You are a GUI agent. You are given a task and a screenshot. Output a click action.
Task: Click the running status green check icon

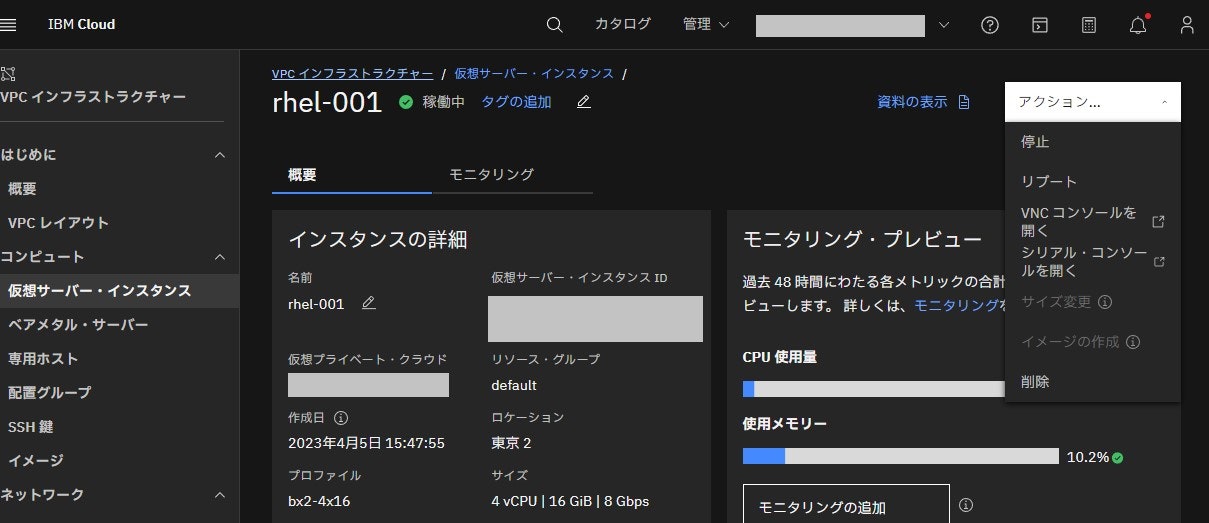[406, 102]
